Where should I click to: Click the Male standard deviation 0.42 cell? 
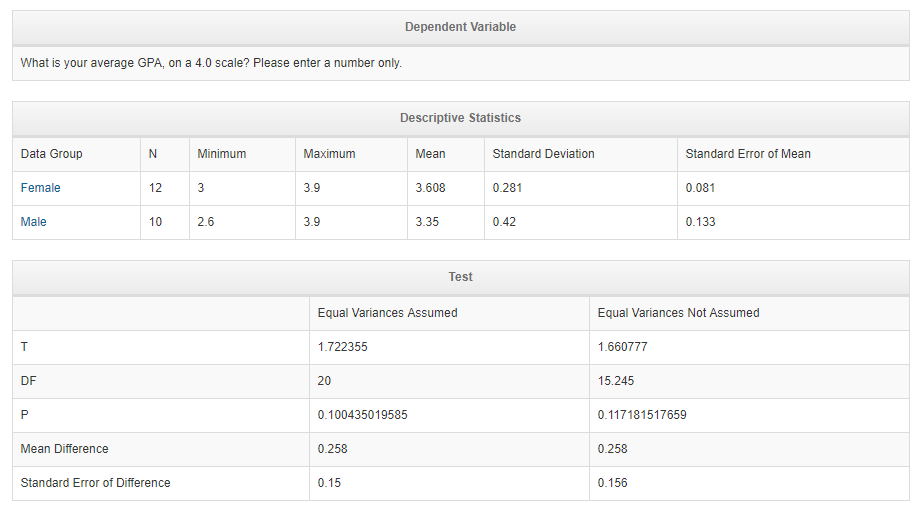580,222
